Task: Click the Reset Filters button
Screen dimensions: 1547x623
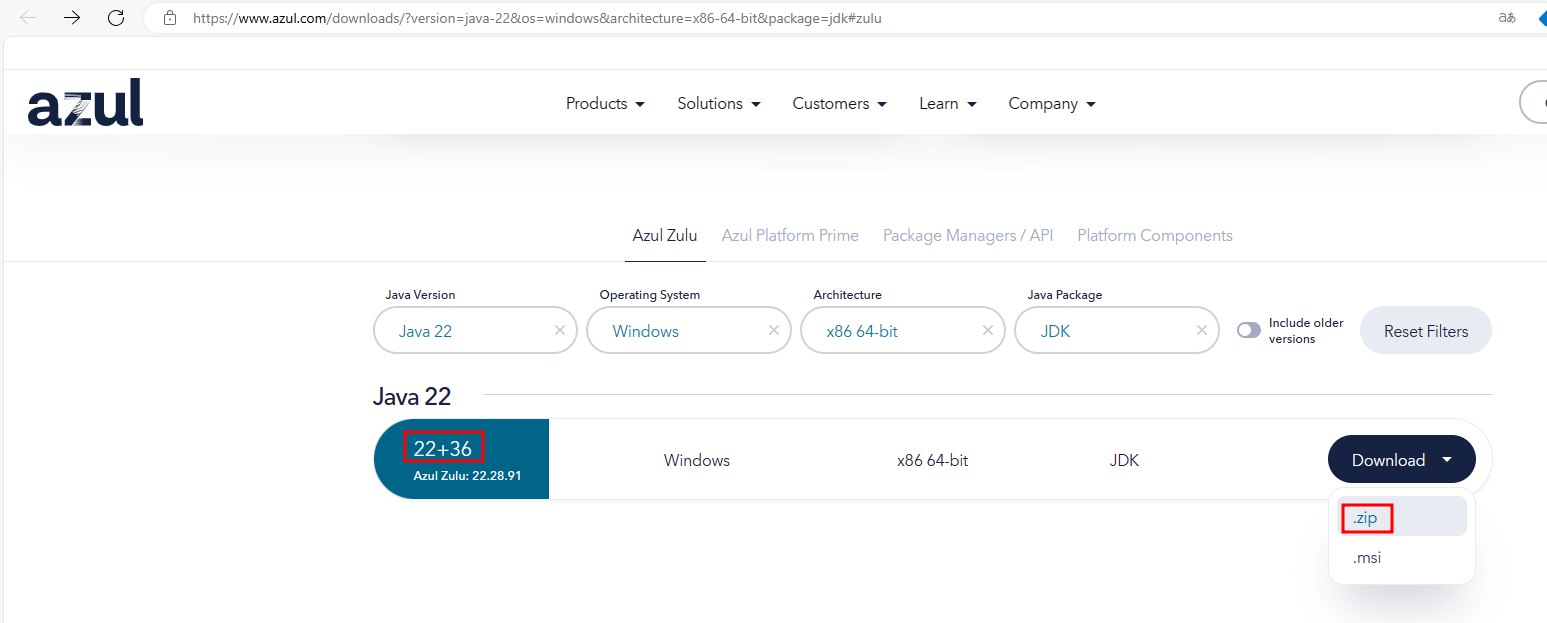Action: point(1426,331)
